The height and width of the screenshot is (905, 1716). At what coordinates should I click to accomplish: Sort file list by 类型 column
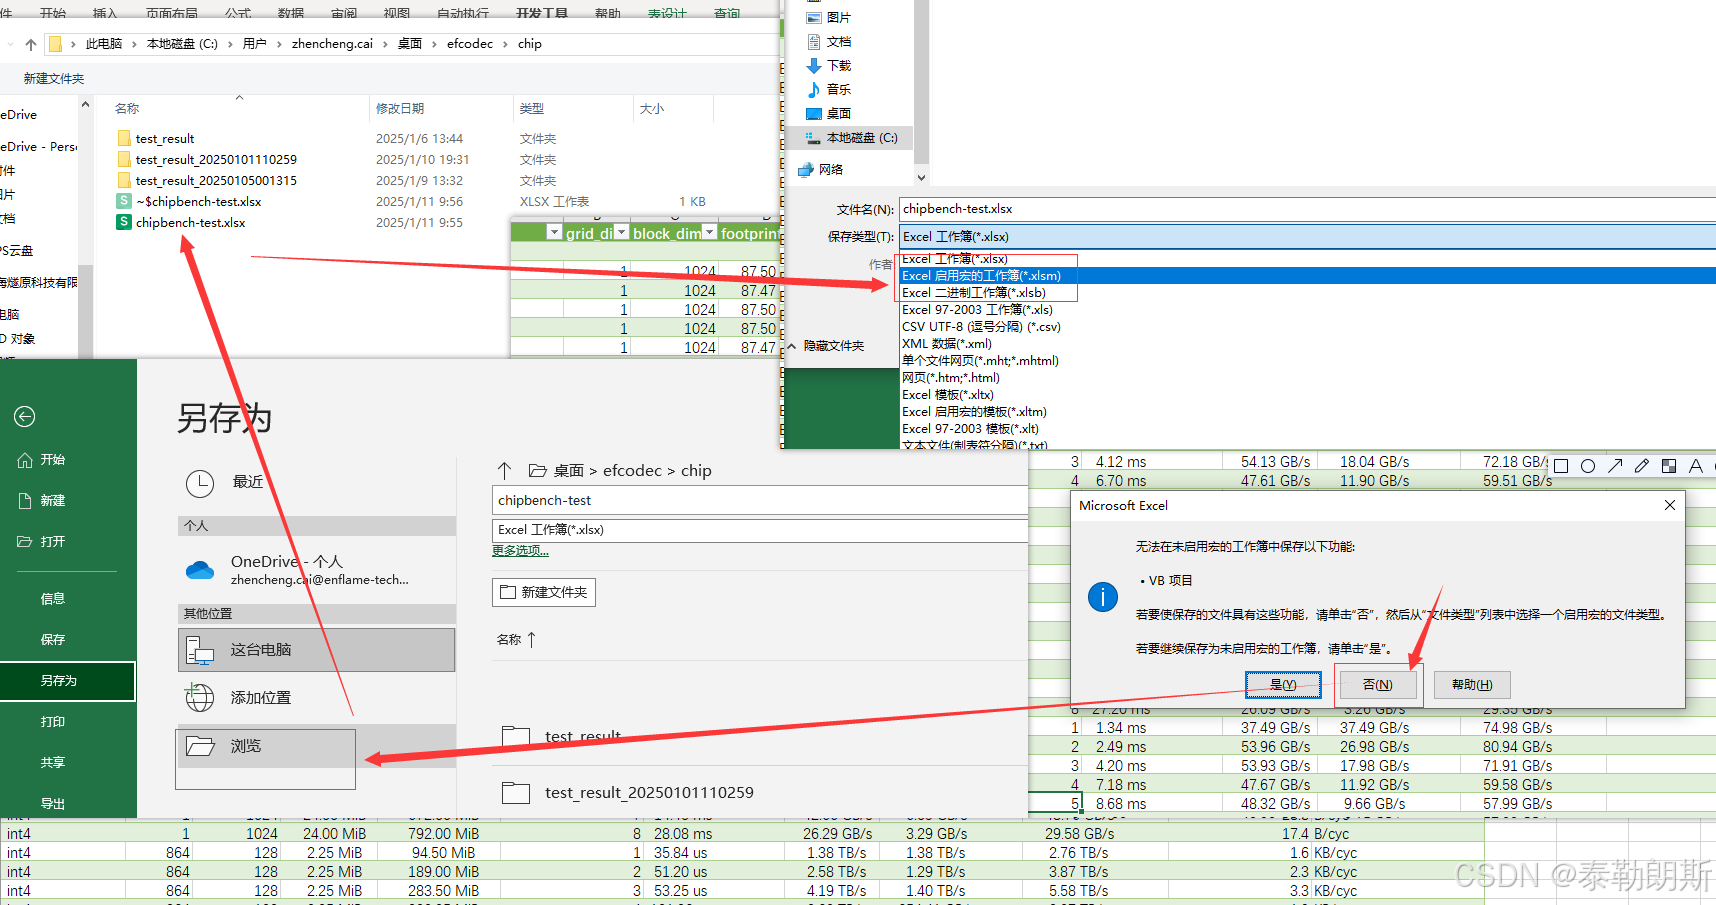532,108
